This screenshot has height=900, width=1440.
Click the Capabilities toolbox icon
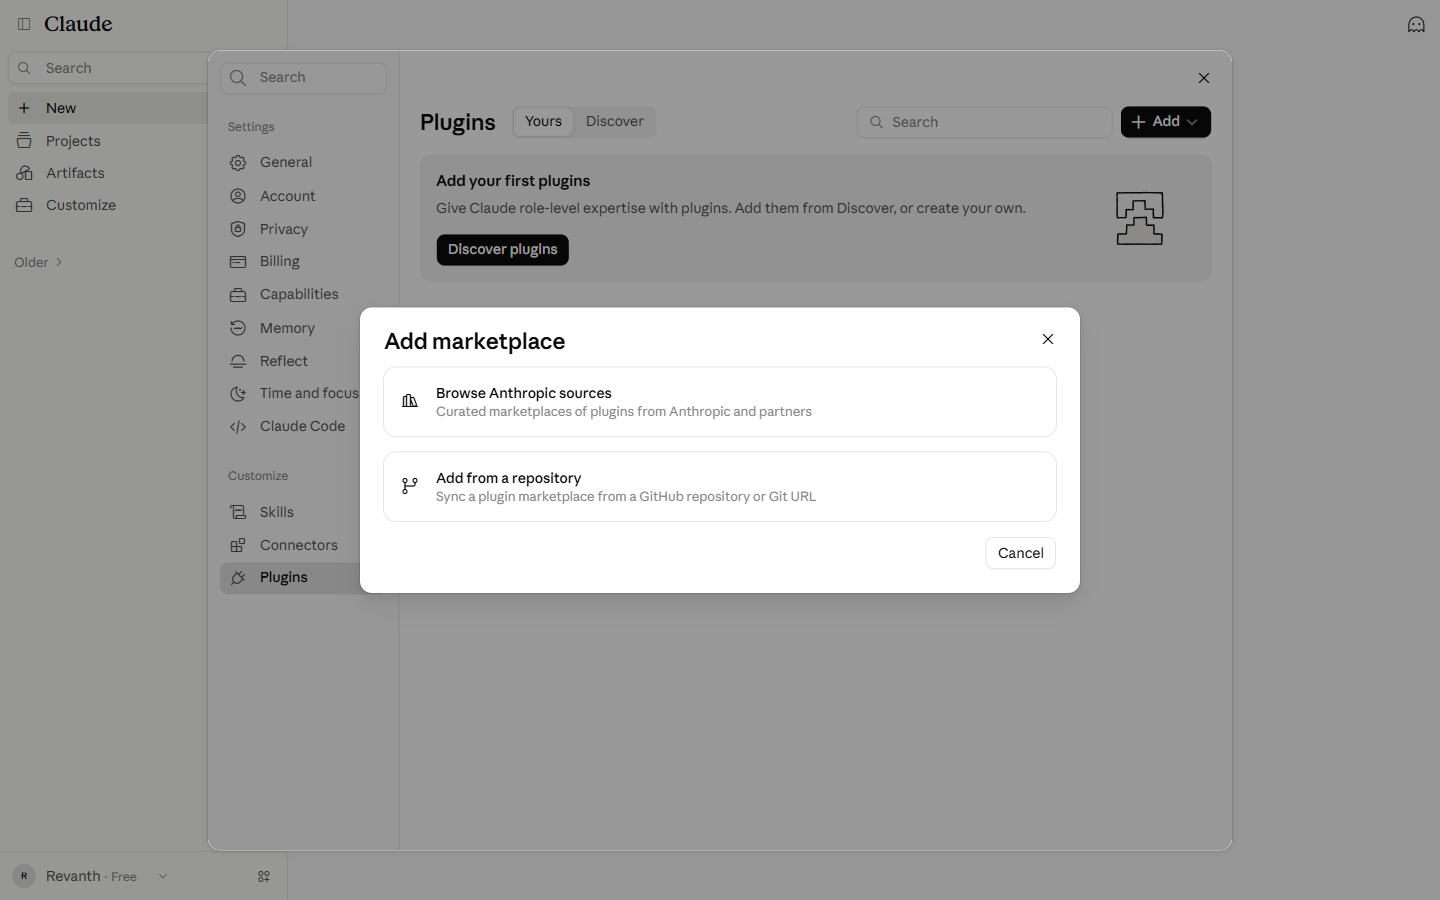(x=238, y=294)
